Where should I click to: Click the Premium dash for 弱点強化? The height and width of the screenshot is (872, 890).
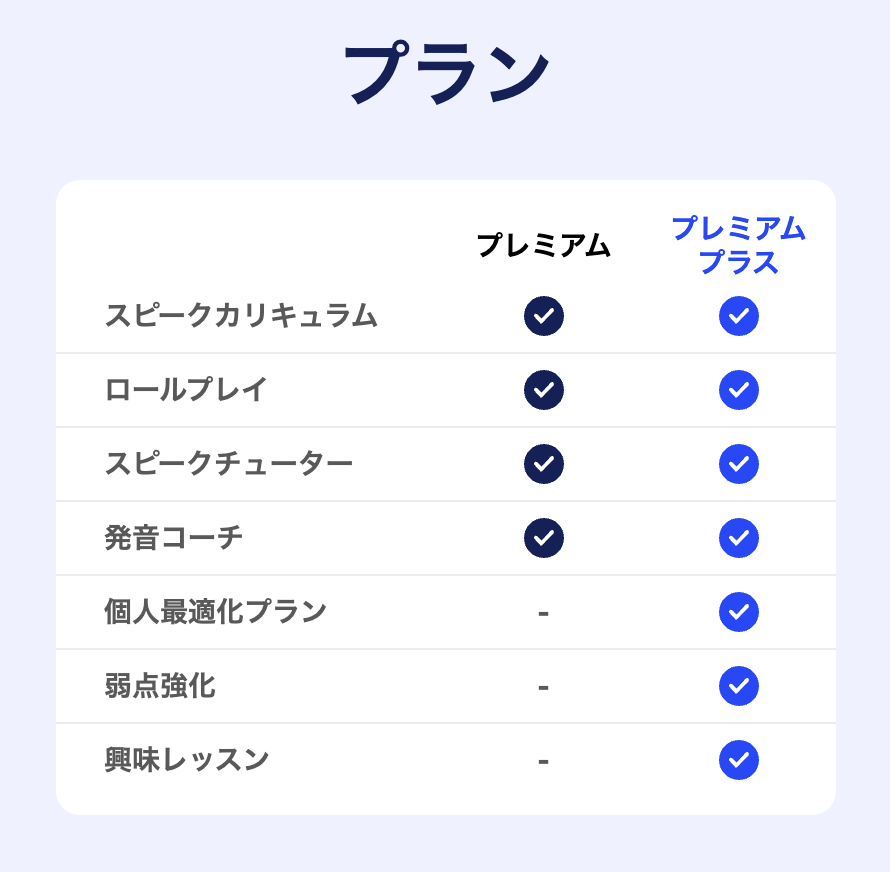(543, 687)
